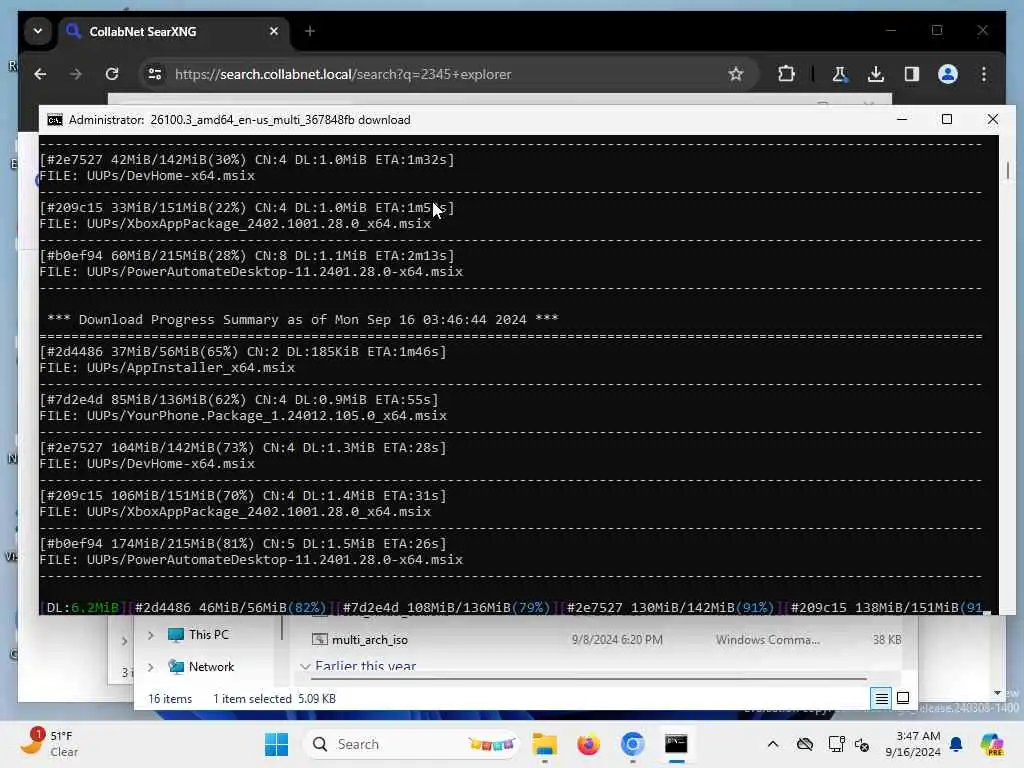Viewport: 1024px width, 768px height.
Task: Close the CollabNet SearXNG tab
Action: (x=274, y=31)
